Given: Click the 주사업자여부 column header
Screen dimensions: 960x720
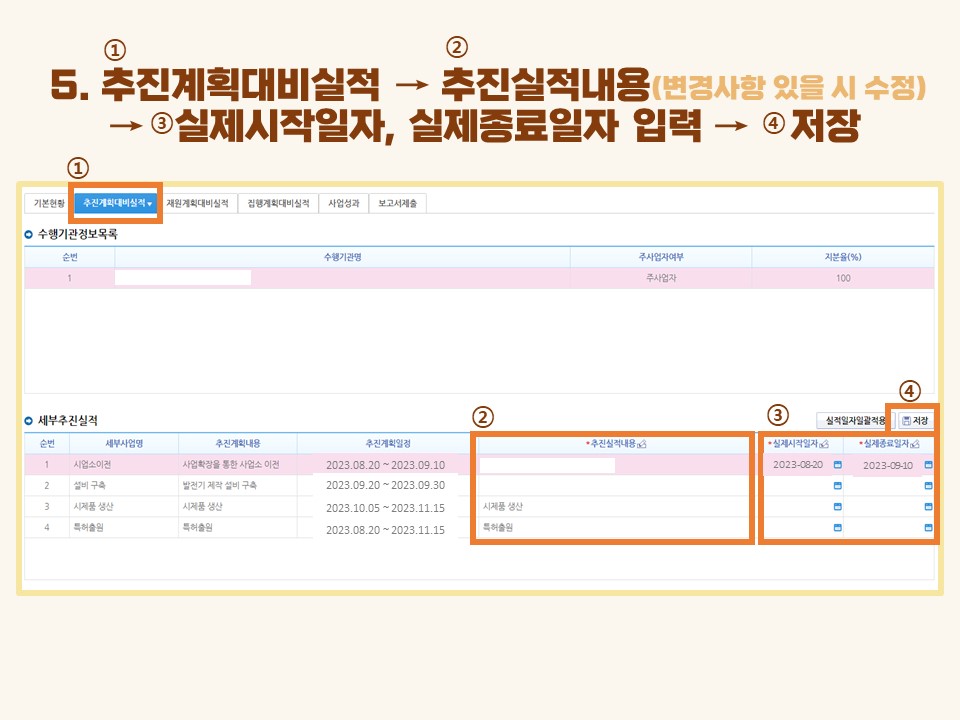Looking at the screenshot, I should [x=661, y=257].
